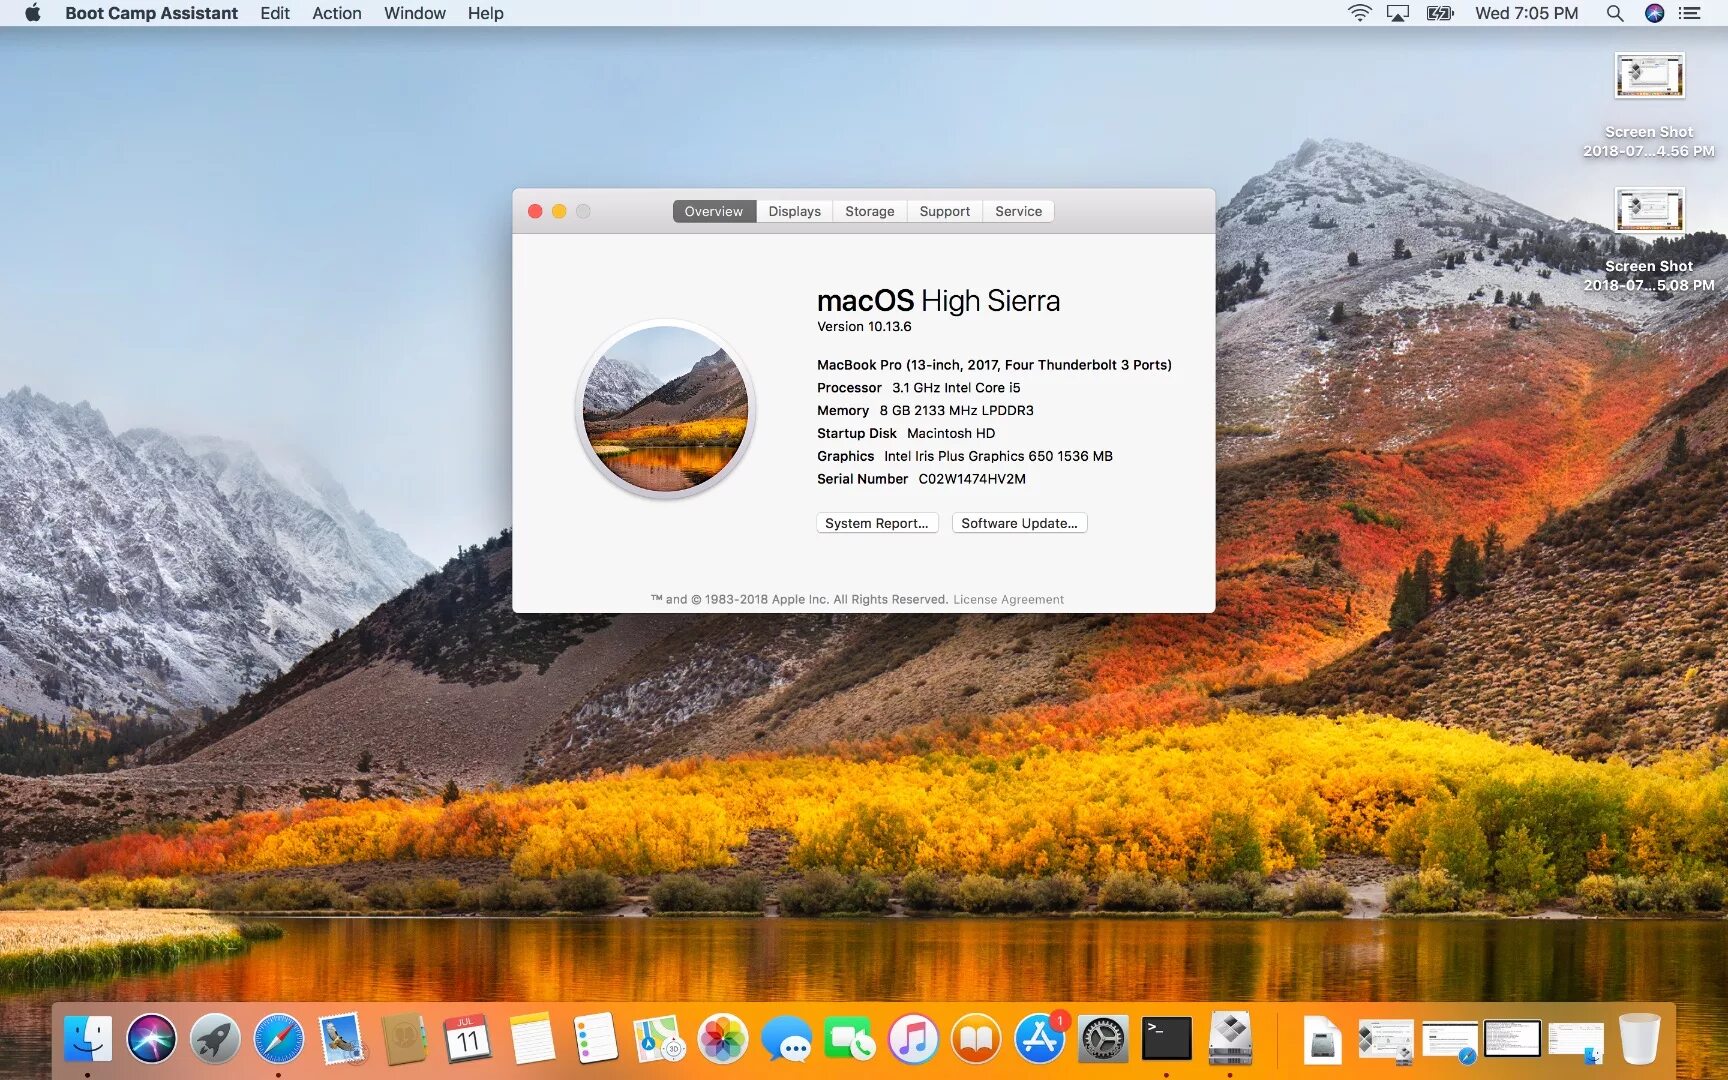This screenshot has height=1080, width=1728.
Task: Switch to the Service tab
Action: pyautogui.click(x=1019, y=211)
